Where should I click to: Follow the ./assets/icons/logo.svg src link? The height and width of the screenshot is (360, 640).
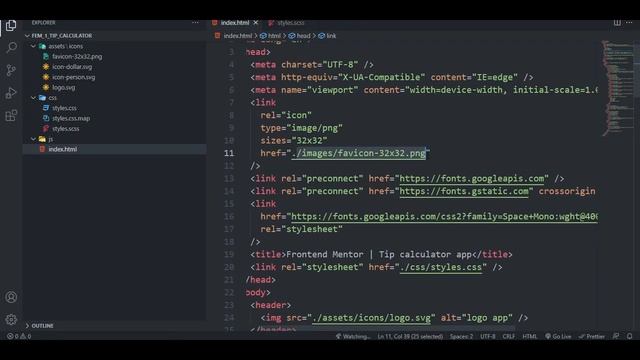371,318
